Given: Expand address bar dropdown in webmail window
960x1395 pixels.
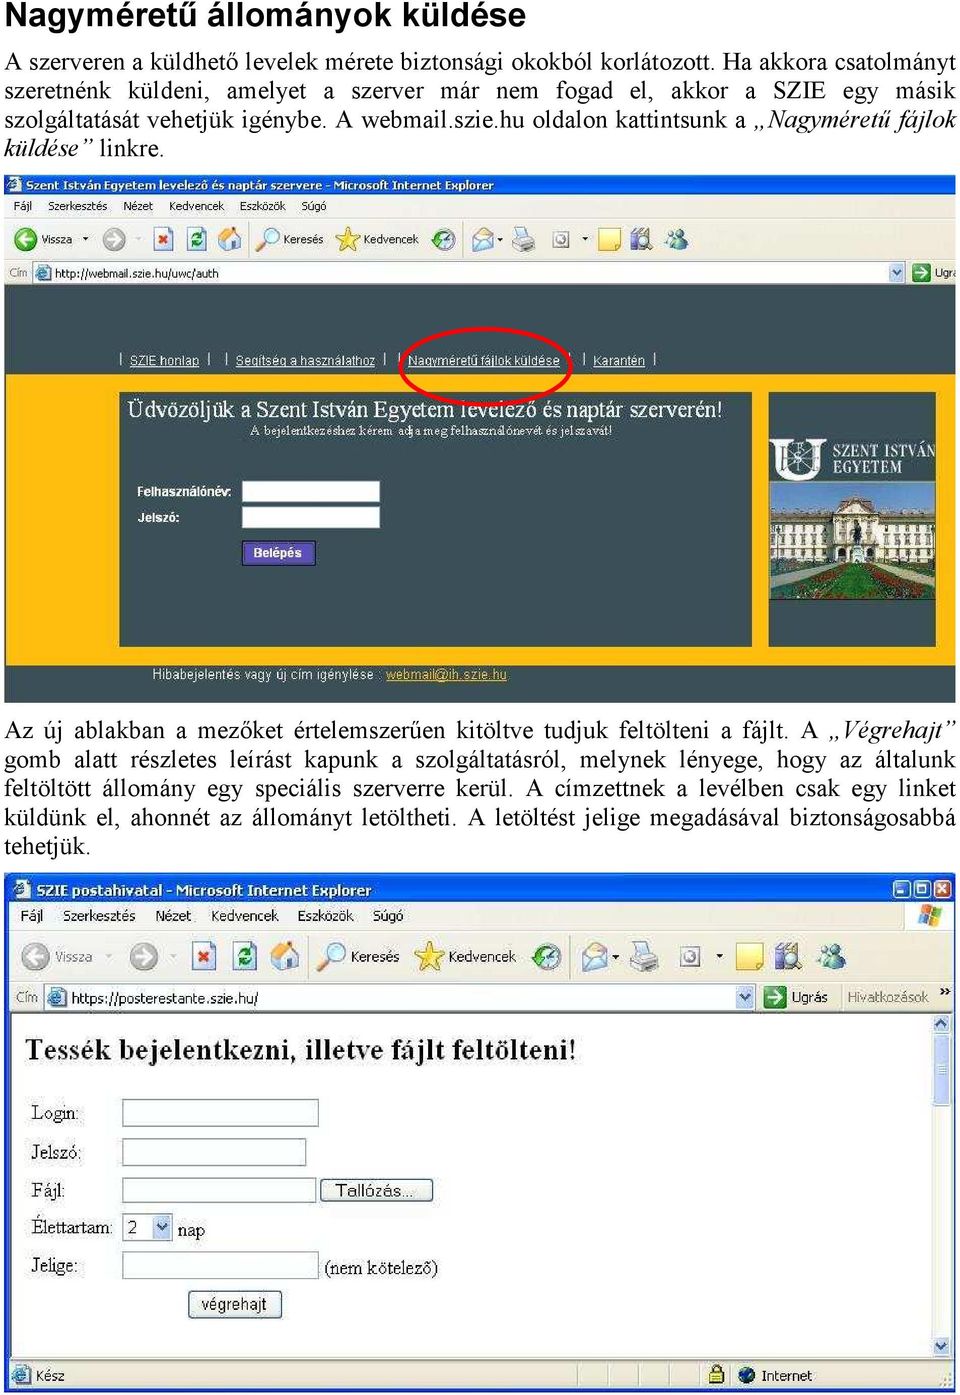Looking at the screenshot, I should (x=896, y=272).
